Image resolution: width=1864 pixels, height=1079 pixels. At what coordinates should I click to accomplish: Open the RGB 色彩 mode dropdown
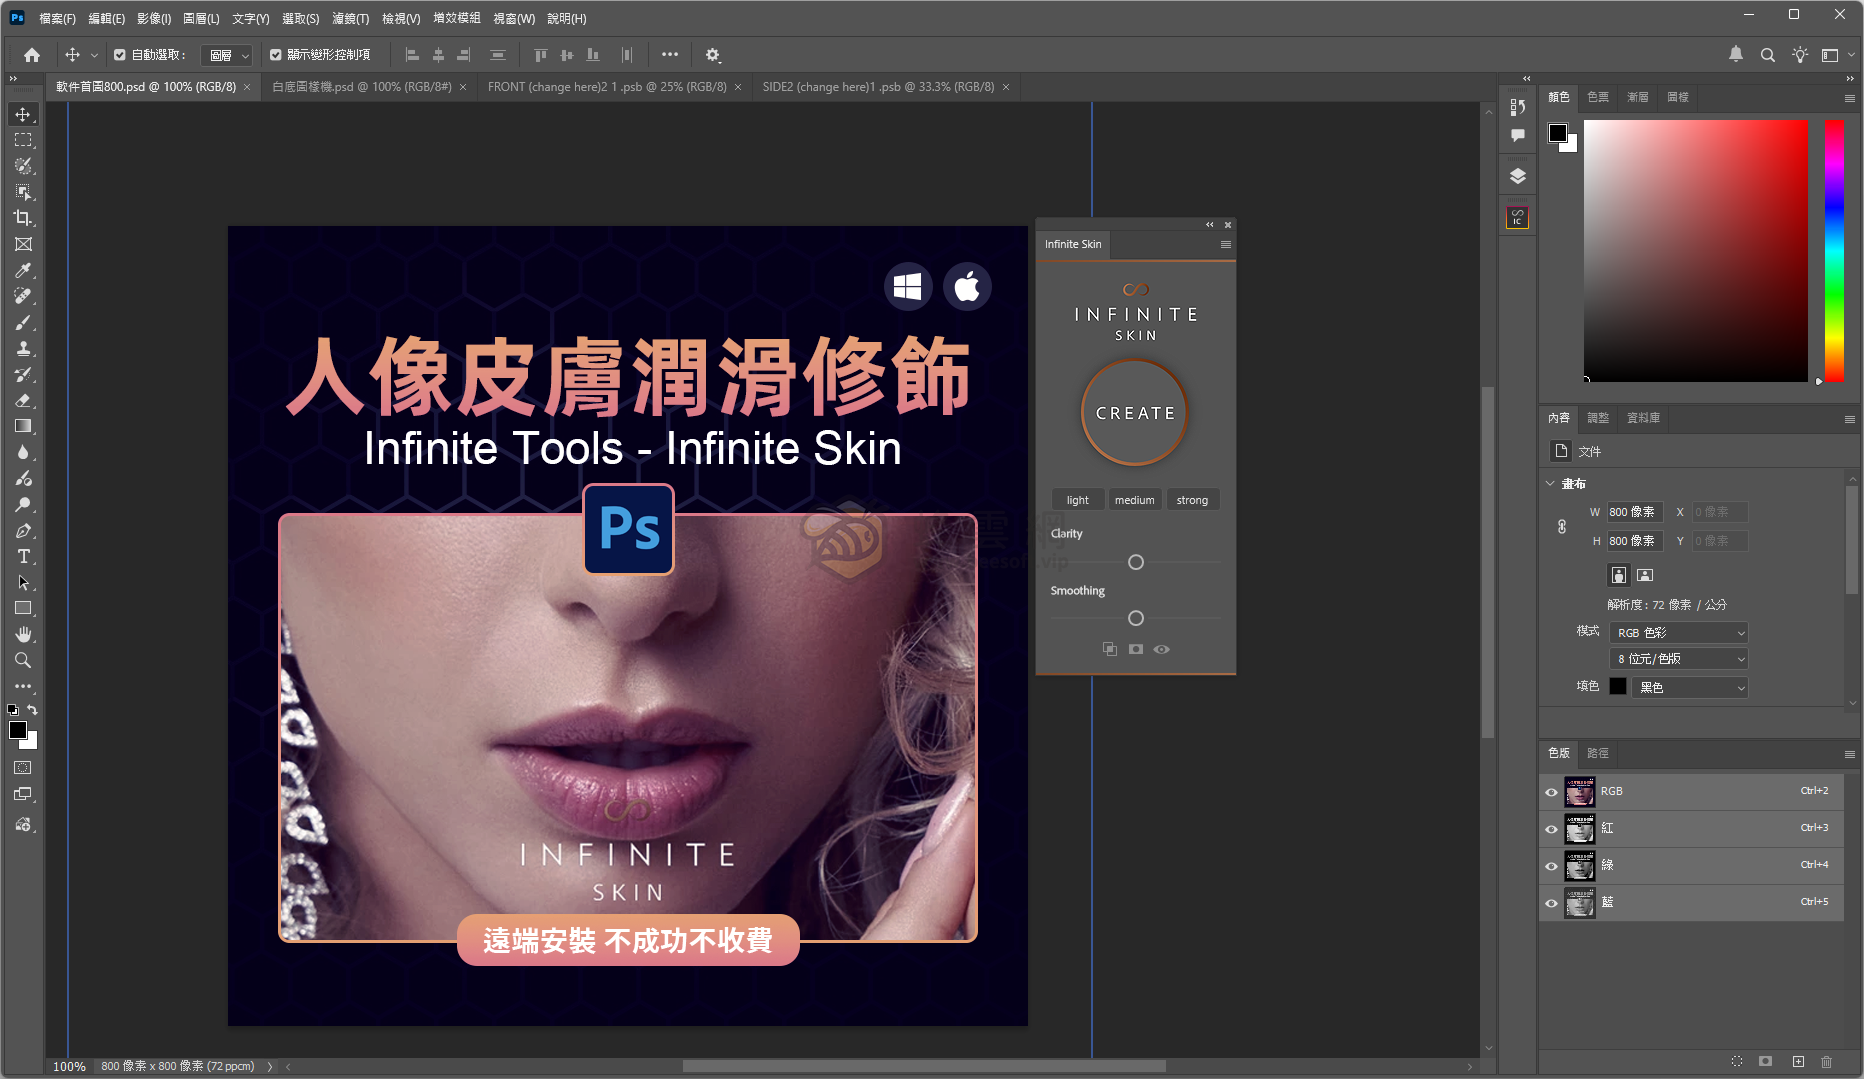coord(1679,633)
